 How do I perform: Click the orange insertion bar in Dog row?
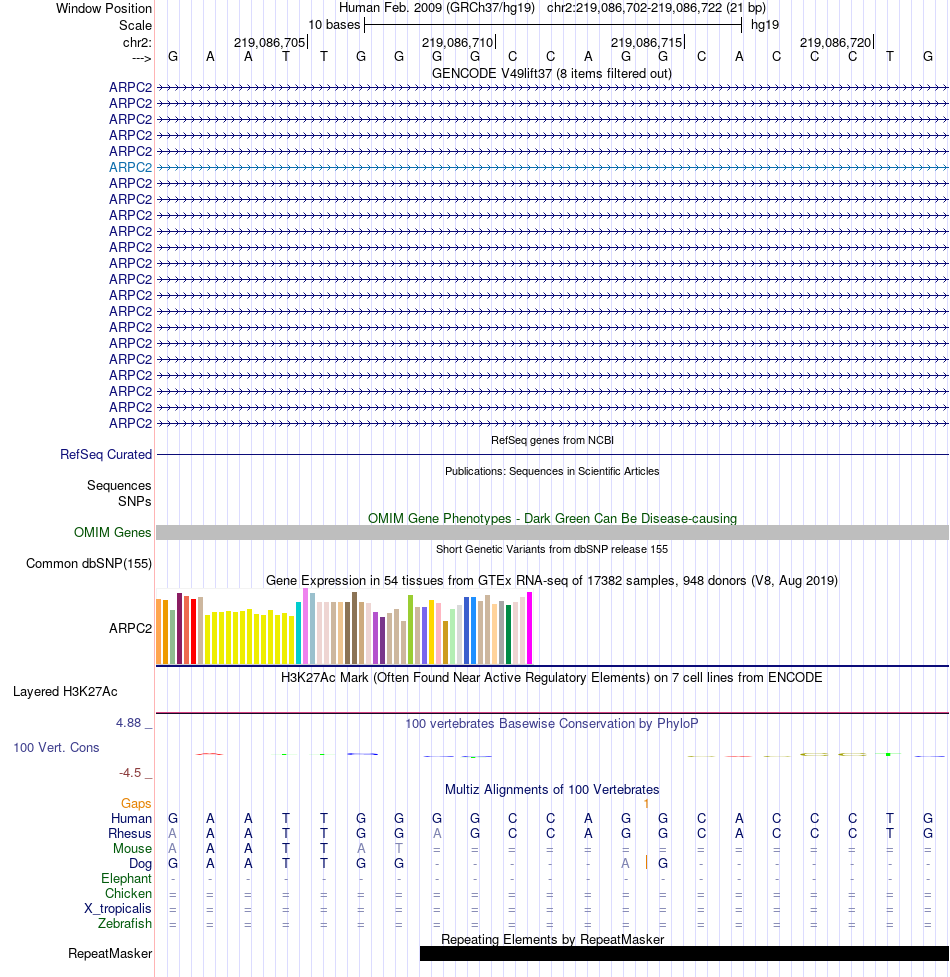point(647,862)
